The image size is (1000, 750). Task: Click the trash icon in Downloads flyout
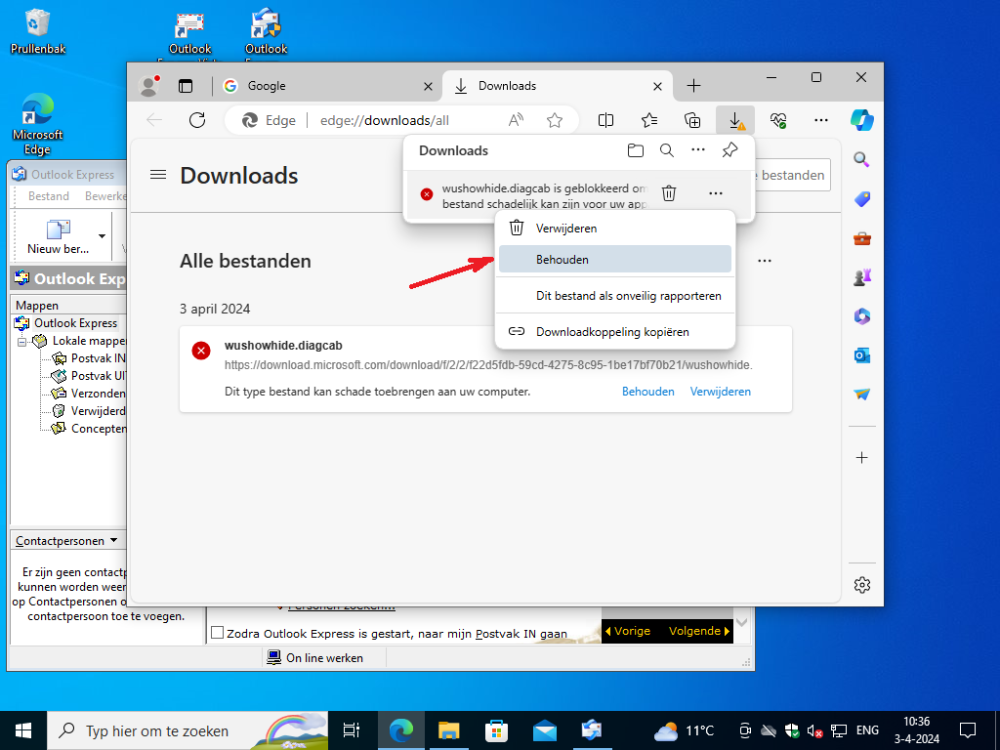(x=670, y=193)
